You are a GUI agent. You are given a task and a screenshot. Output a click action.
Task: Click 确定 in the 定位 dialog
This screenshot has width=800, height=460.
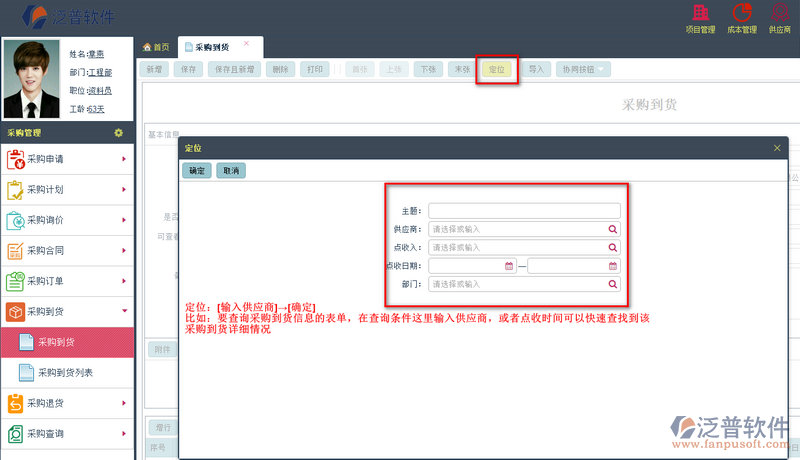click(x=197, y=170)
